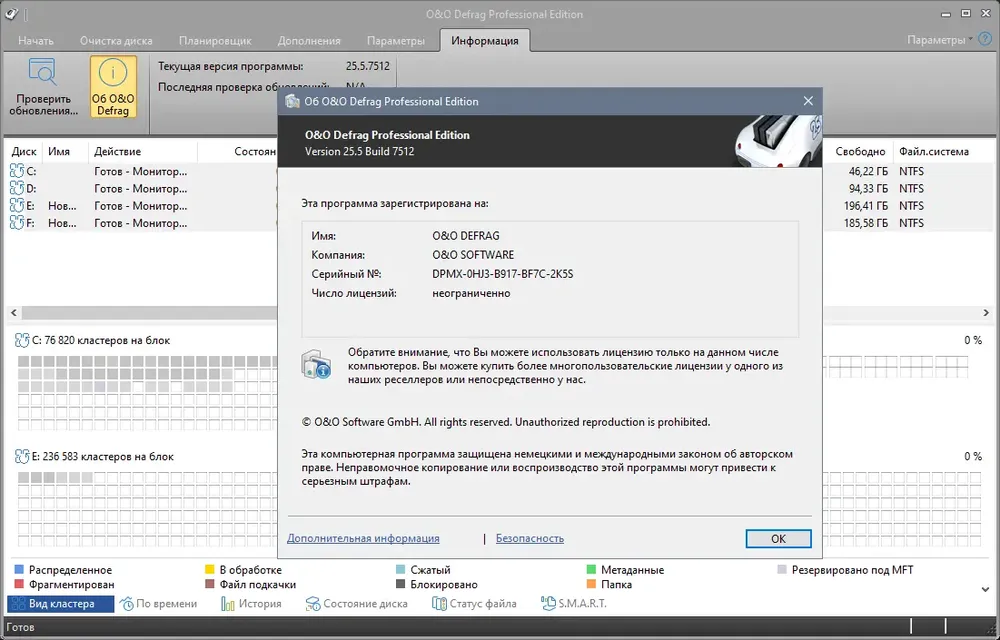The width and height of the screenshot is (1000, 640).
Task: Click the 'Об O&O Defrag' info icon
Action: tap(113, 73)
